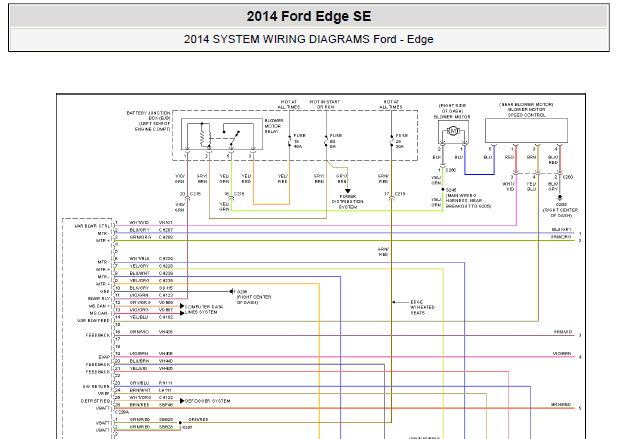This screenshot has width=622, height=439.
Task: Click the 'YEL/BLU' wire label at pin 14
Action: [x=139, y=317]
